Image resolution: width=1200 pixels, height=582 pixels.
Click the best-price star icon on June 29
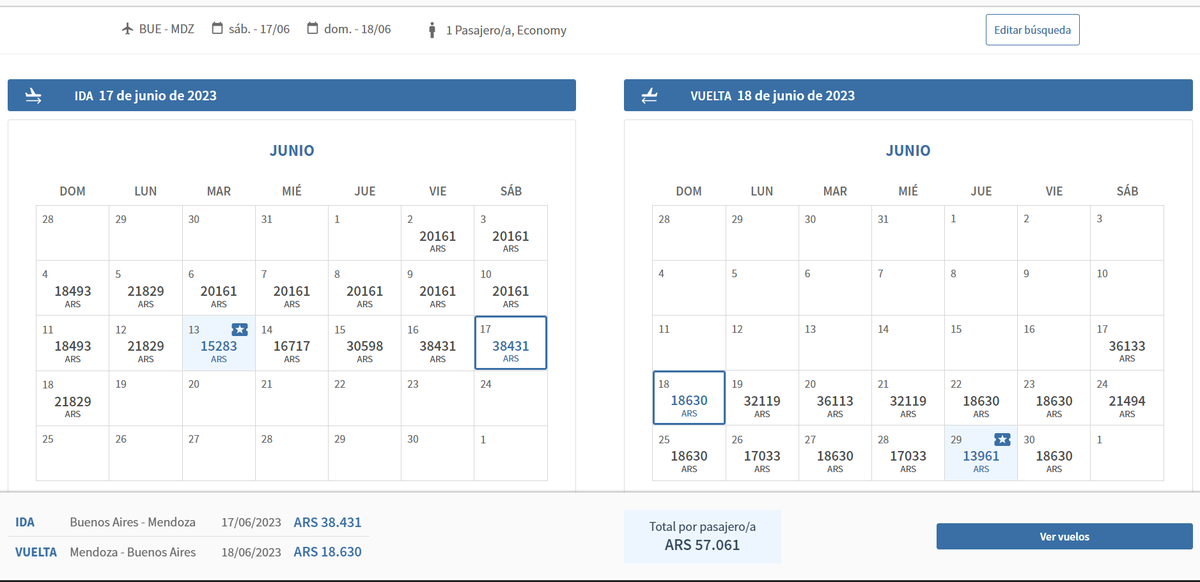1001,439
